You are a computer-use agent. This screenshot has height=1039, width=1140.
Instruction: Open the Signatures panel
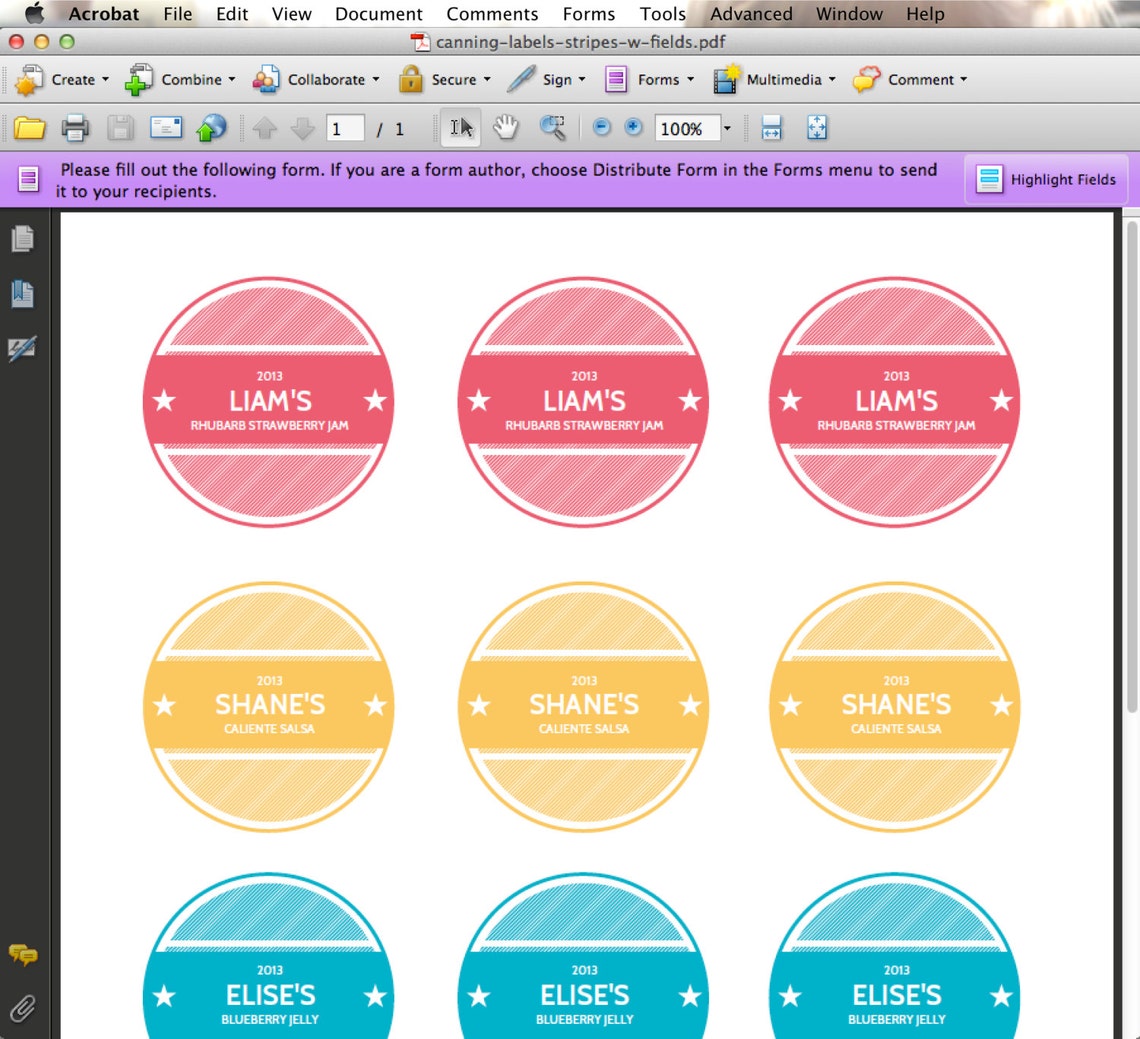point(22,349)
